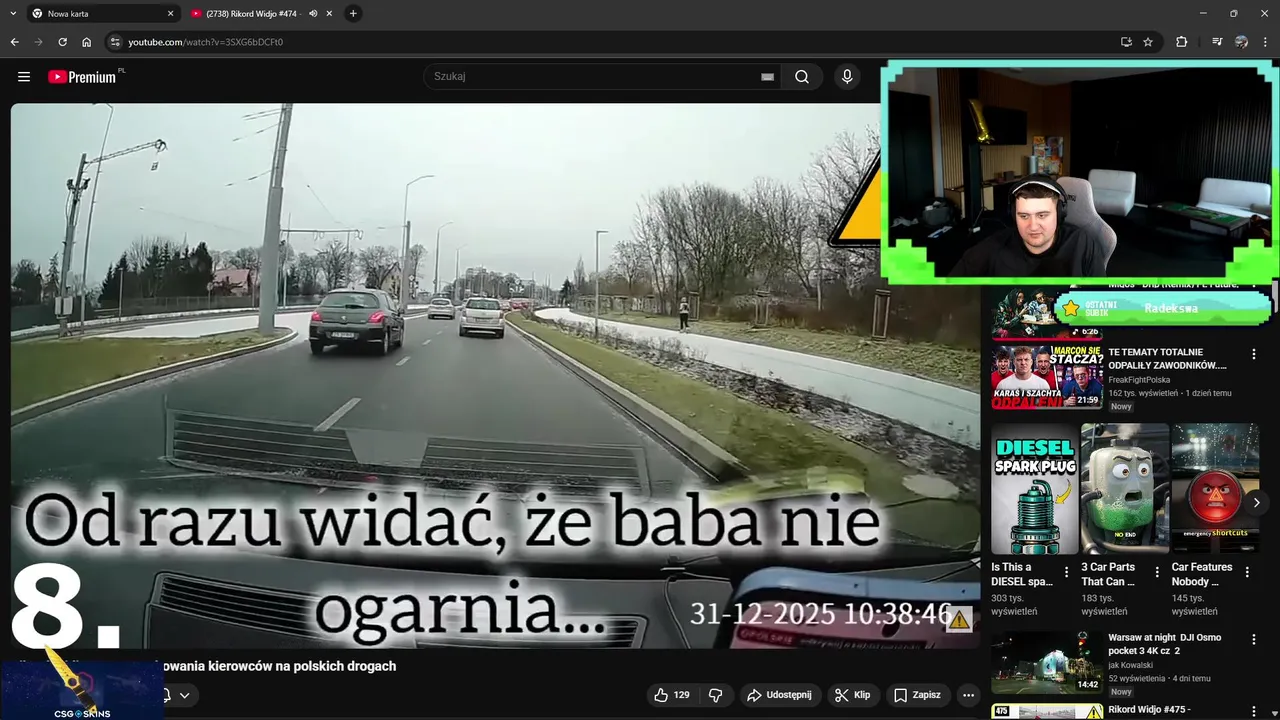This screenshot has height=720, width=1280.
Task: Bookmark this page with star icon
Action: point(1148,42)
